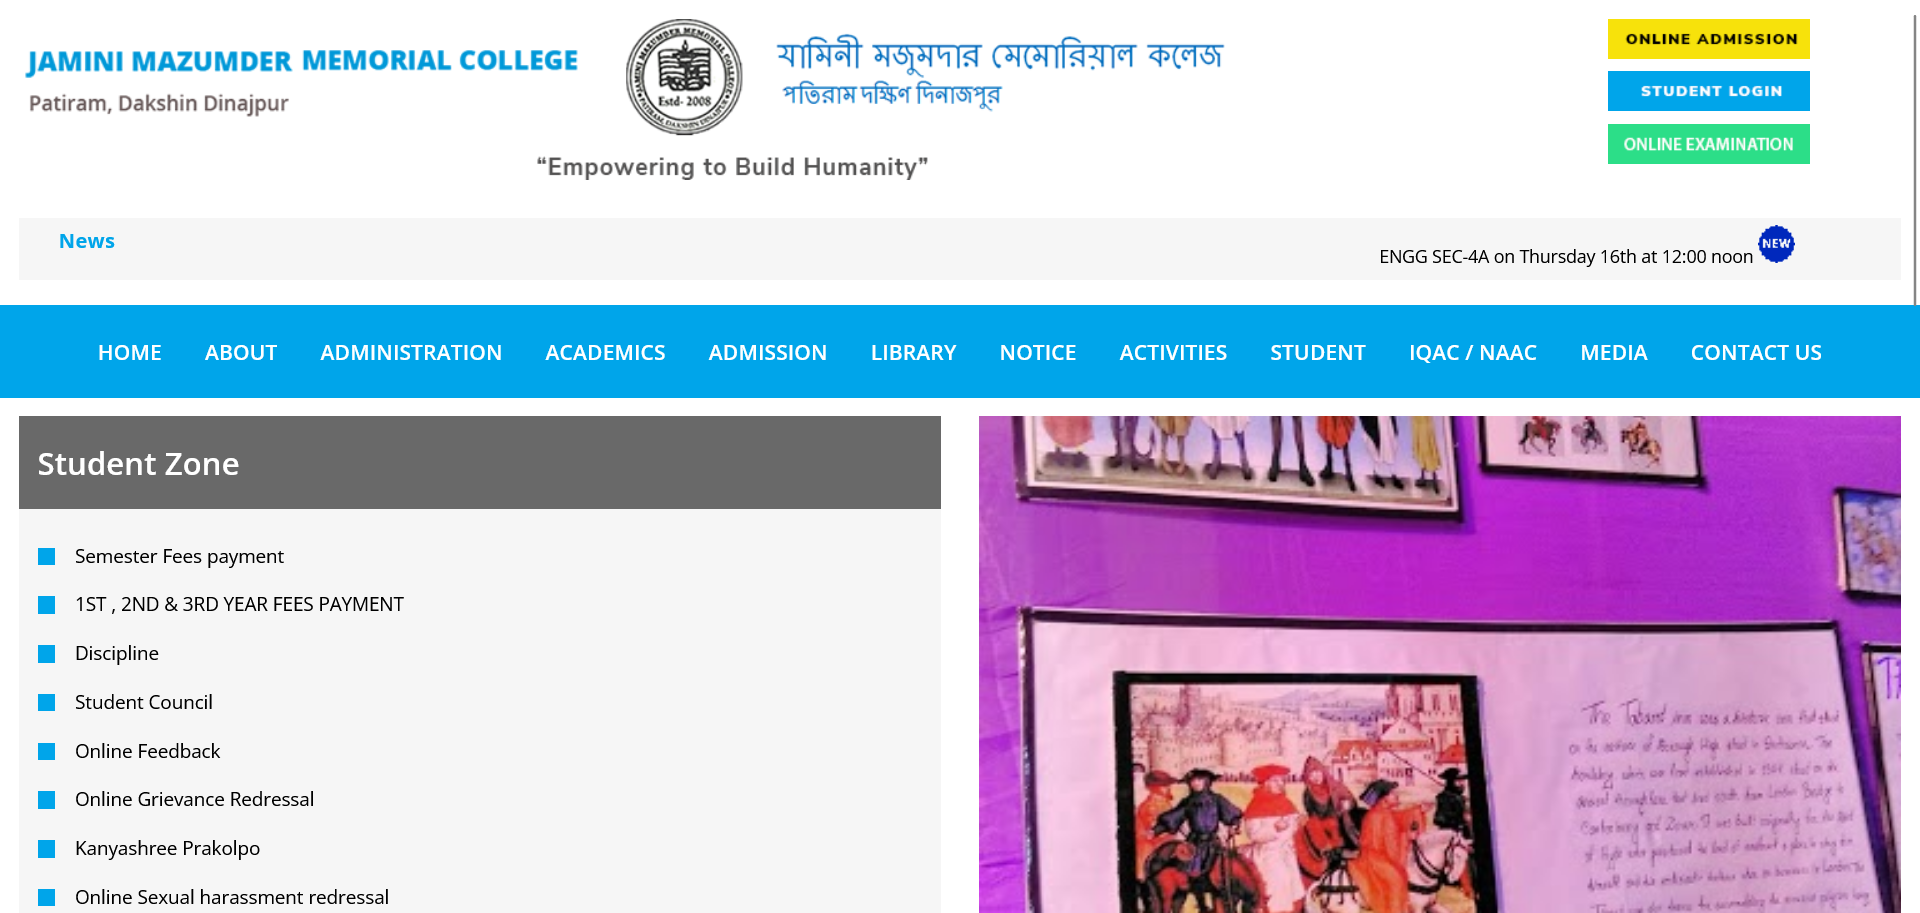Expand the IQAC / NAAC menu
The image size is (1920, 913).
1473,352
